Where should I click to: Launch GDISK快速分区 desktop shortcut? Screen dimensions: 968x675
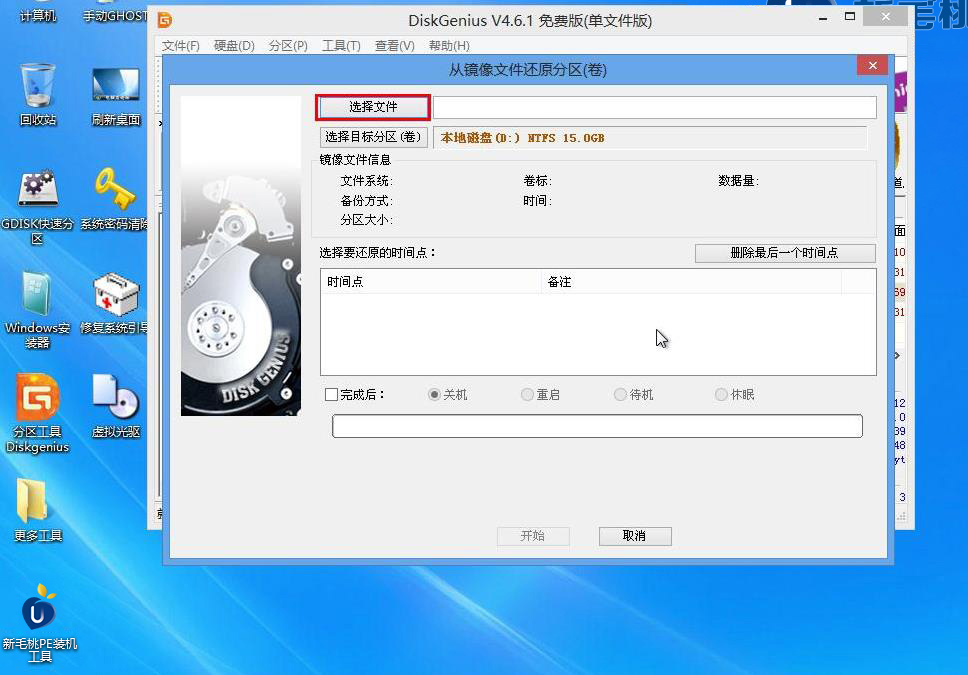point(38,206)
